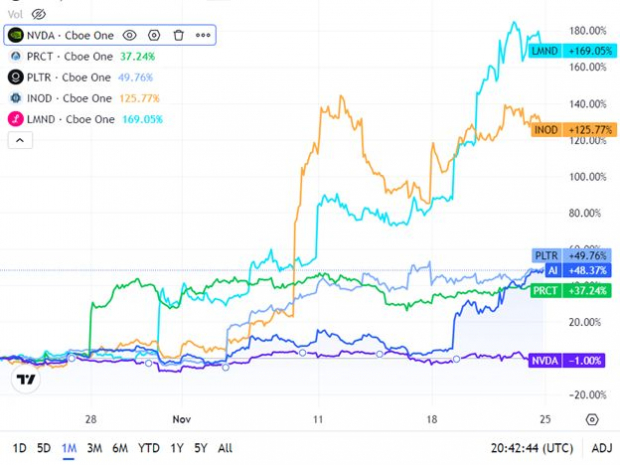
Task: Open NVDA series settings hexagon icon
Action: 154,35
